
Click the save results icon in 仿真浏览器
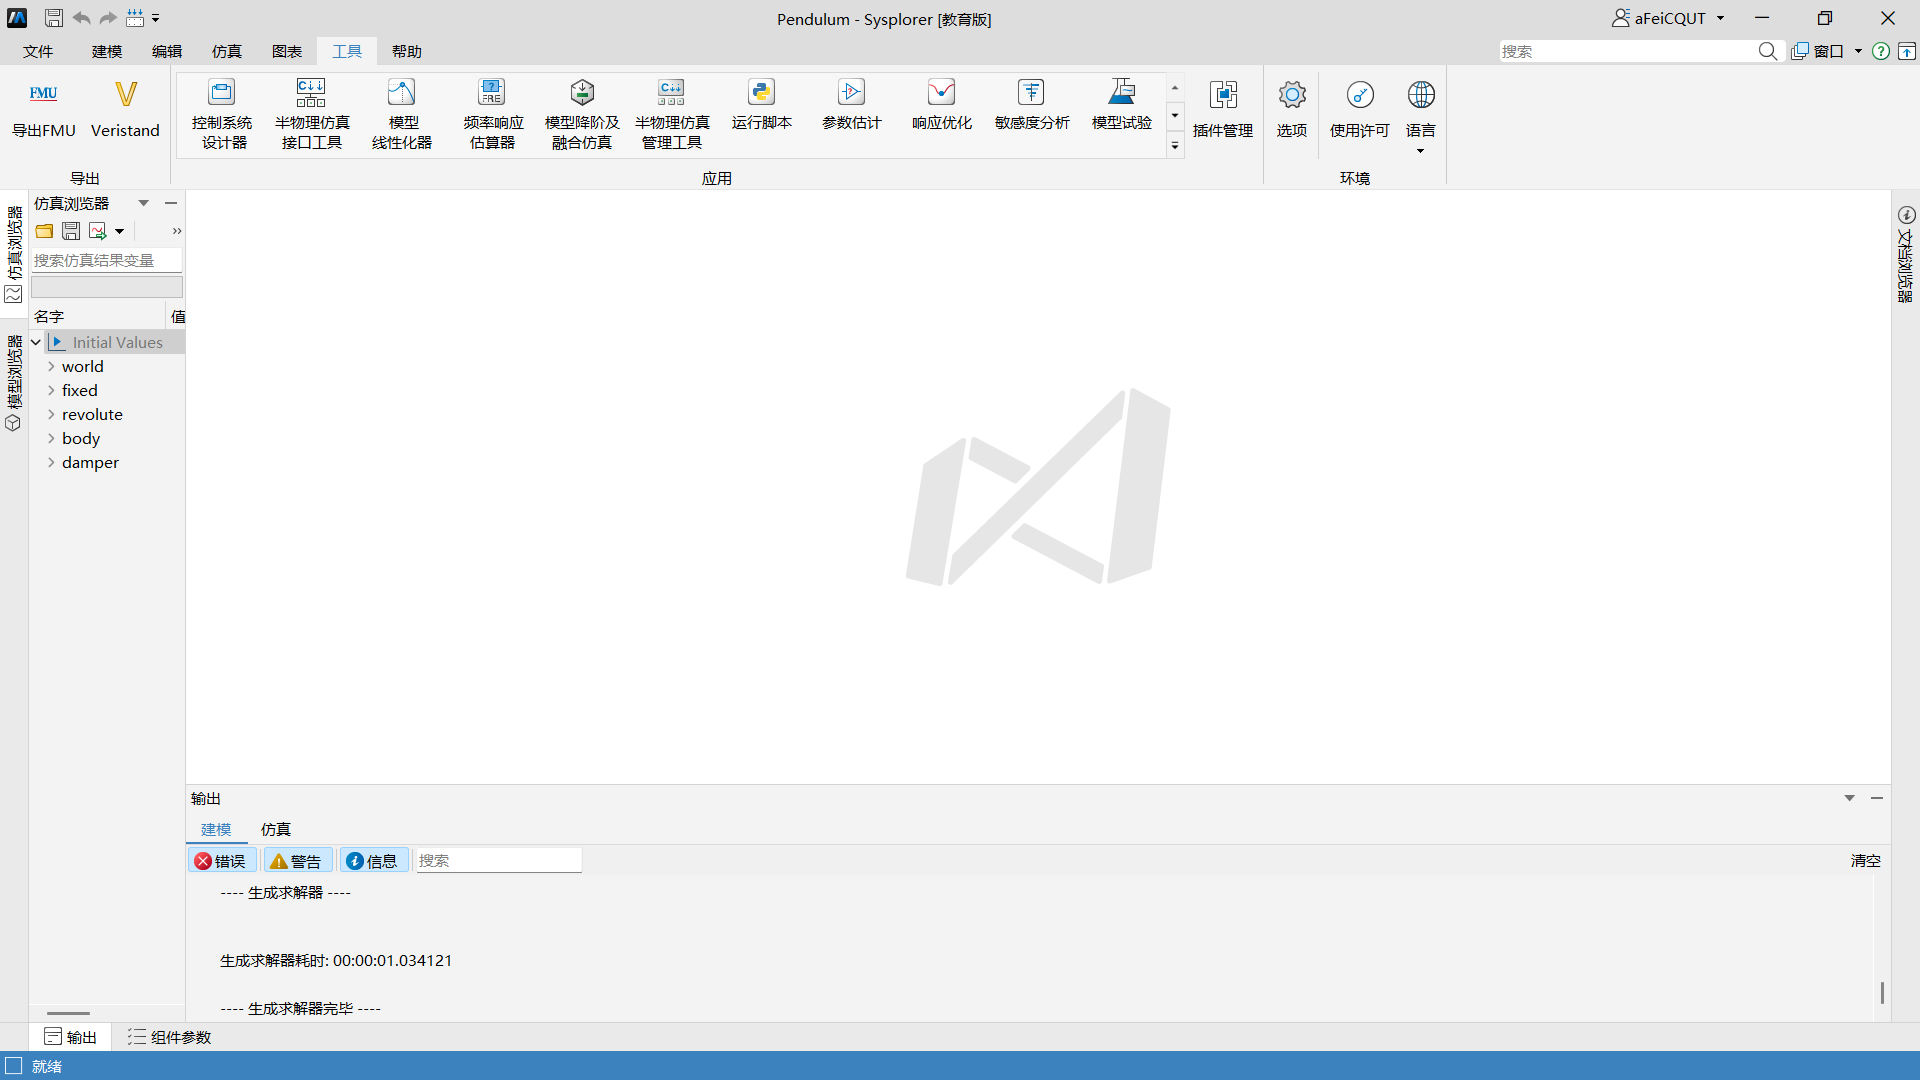71,231
